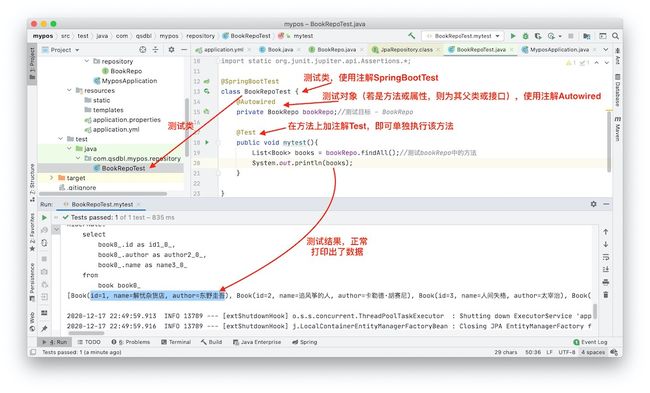Open Project panel settings gear
The width and height of the screenshot is (650, 393).
coord(171,50)
